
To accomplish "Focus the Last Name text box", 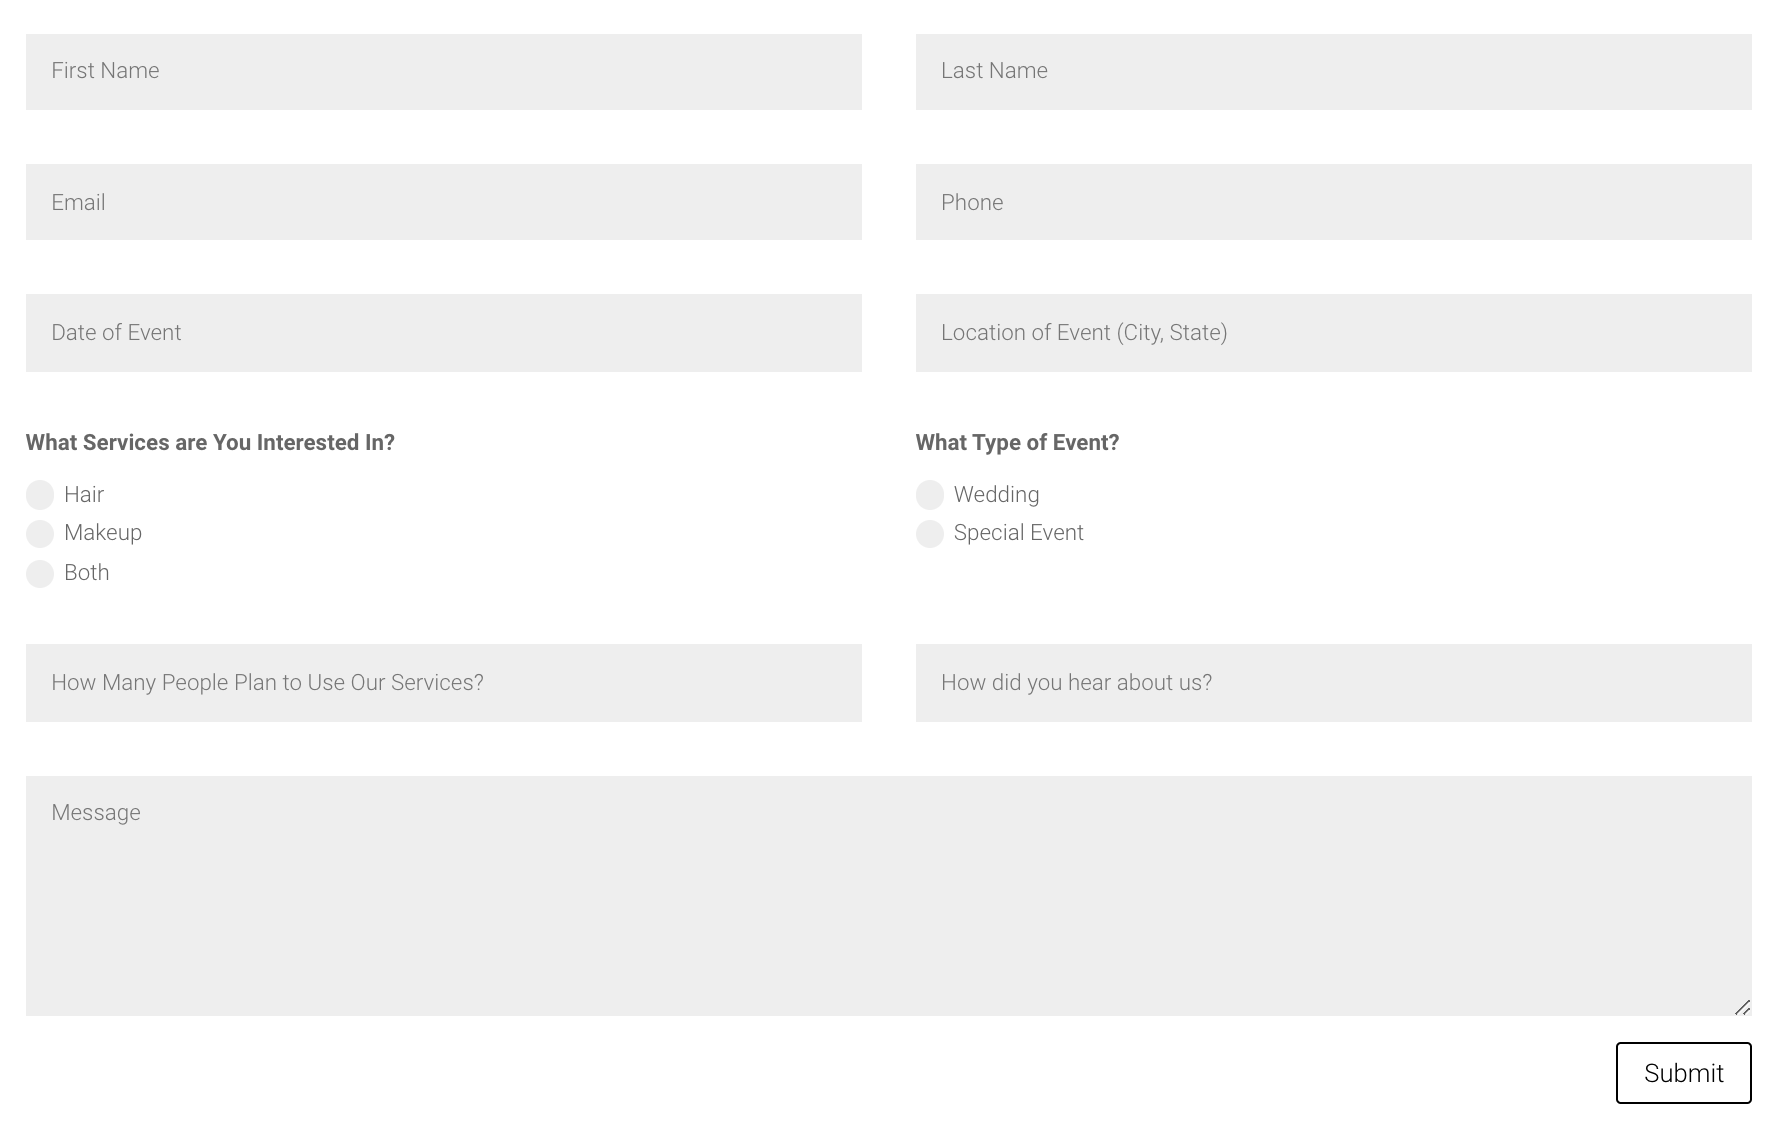I will point(1333,72).
